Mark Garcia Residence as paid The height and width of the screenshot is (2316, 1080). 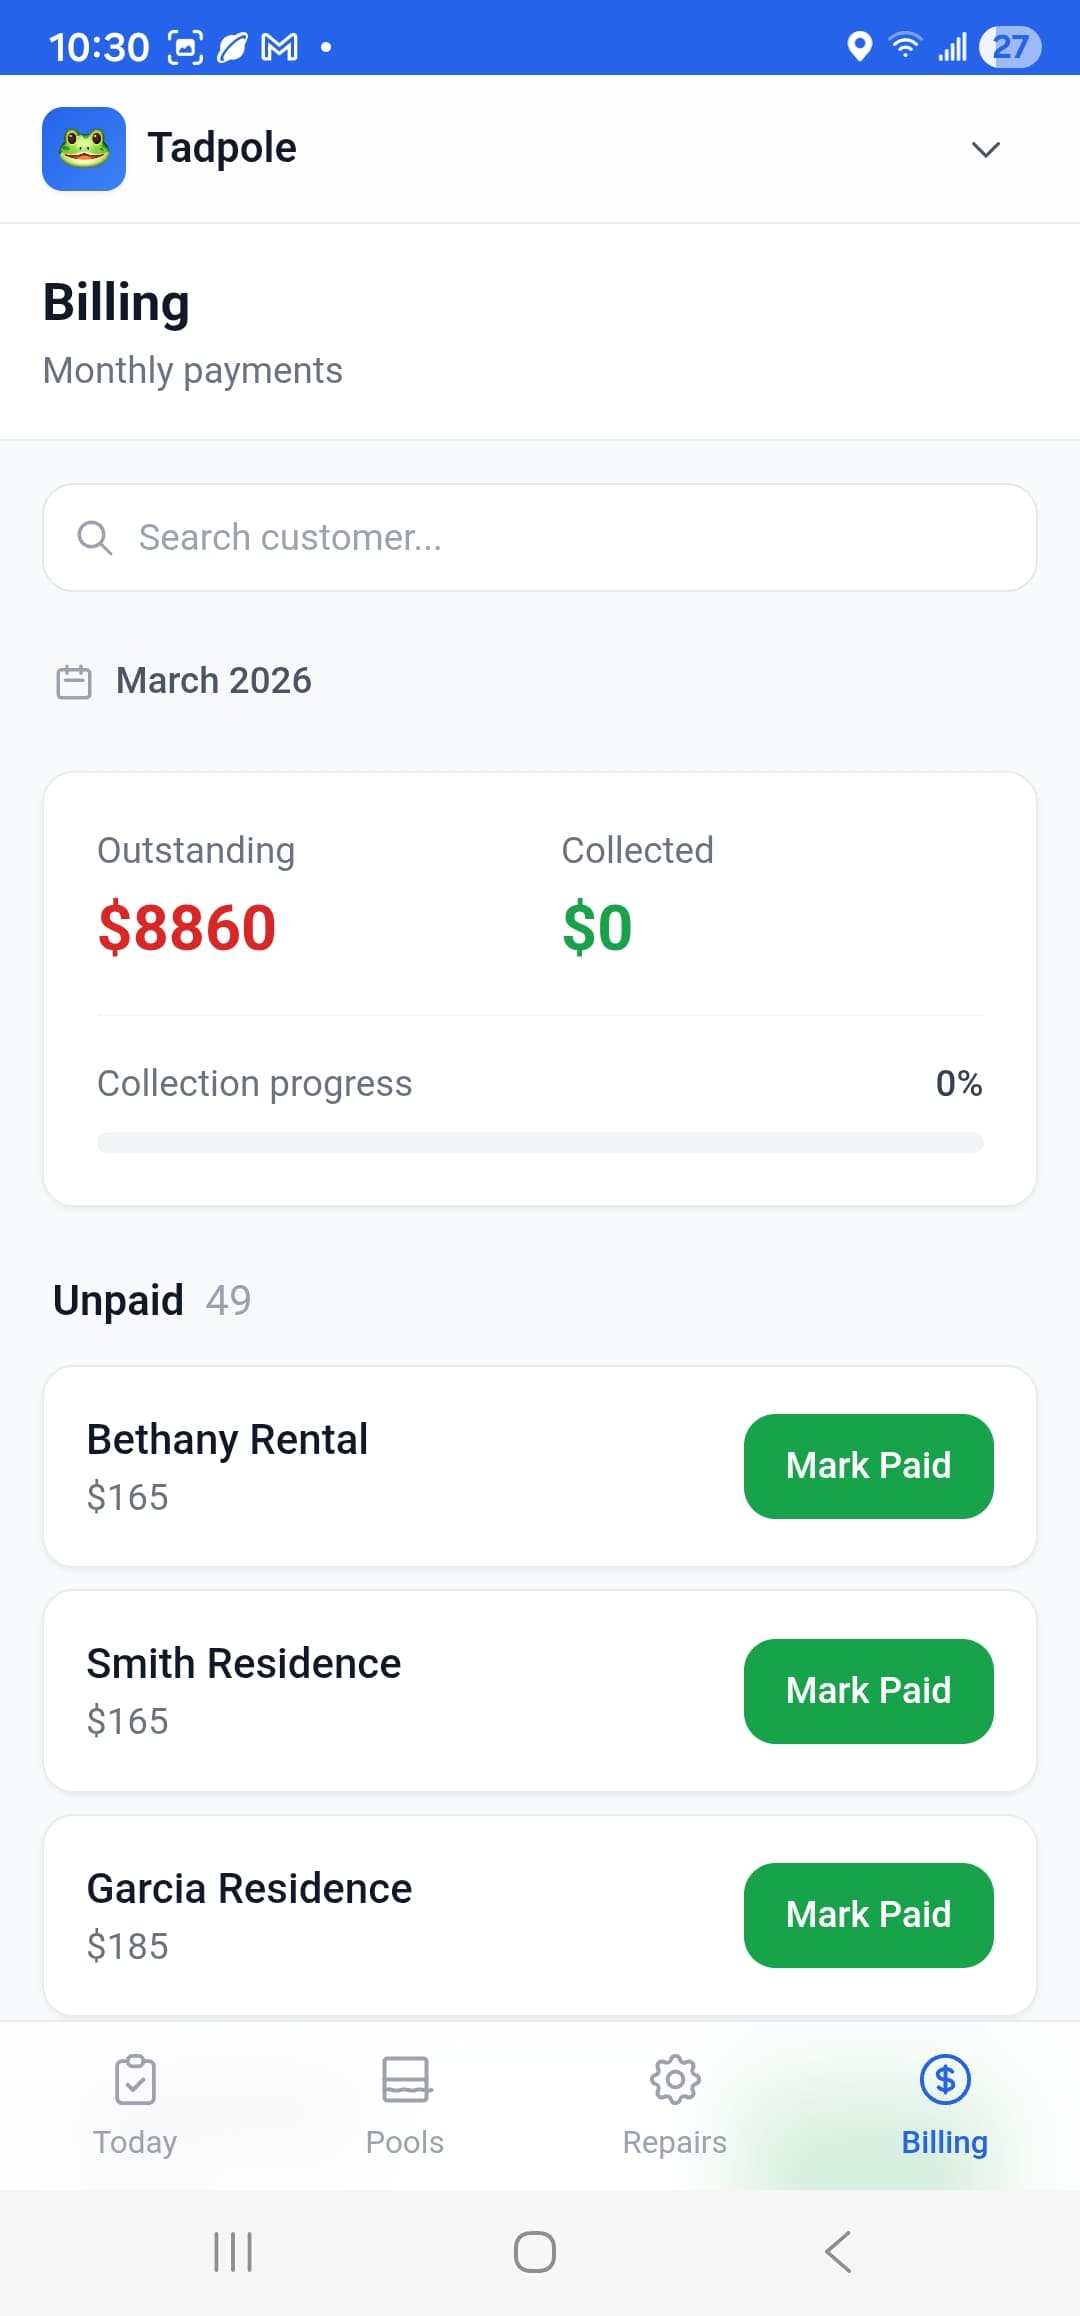(x=868, y=1915)
